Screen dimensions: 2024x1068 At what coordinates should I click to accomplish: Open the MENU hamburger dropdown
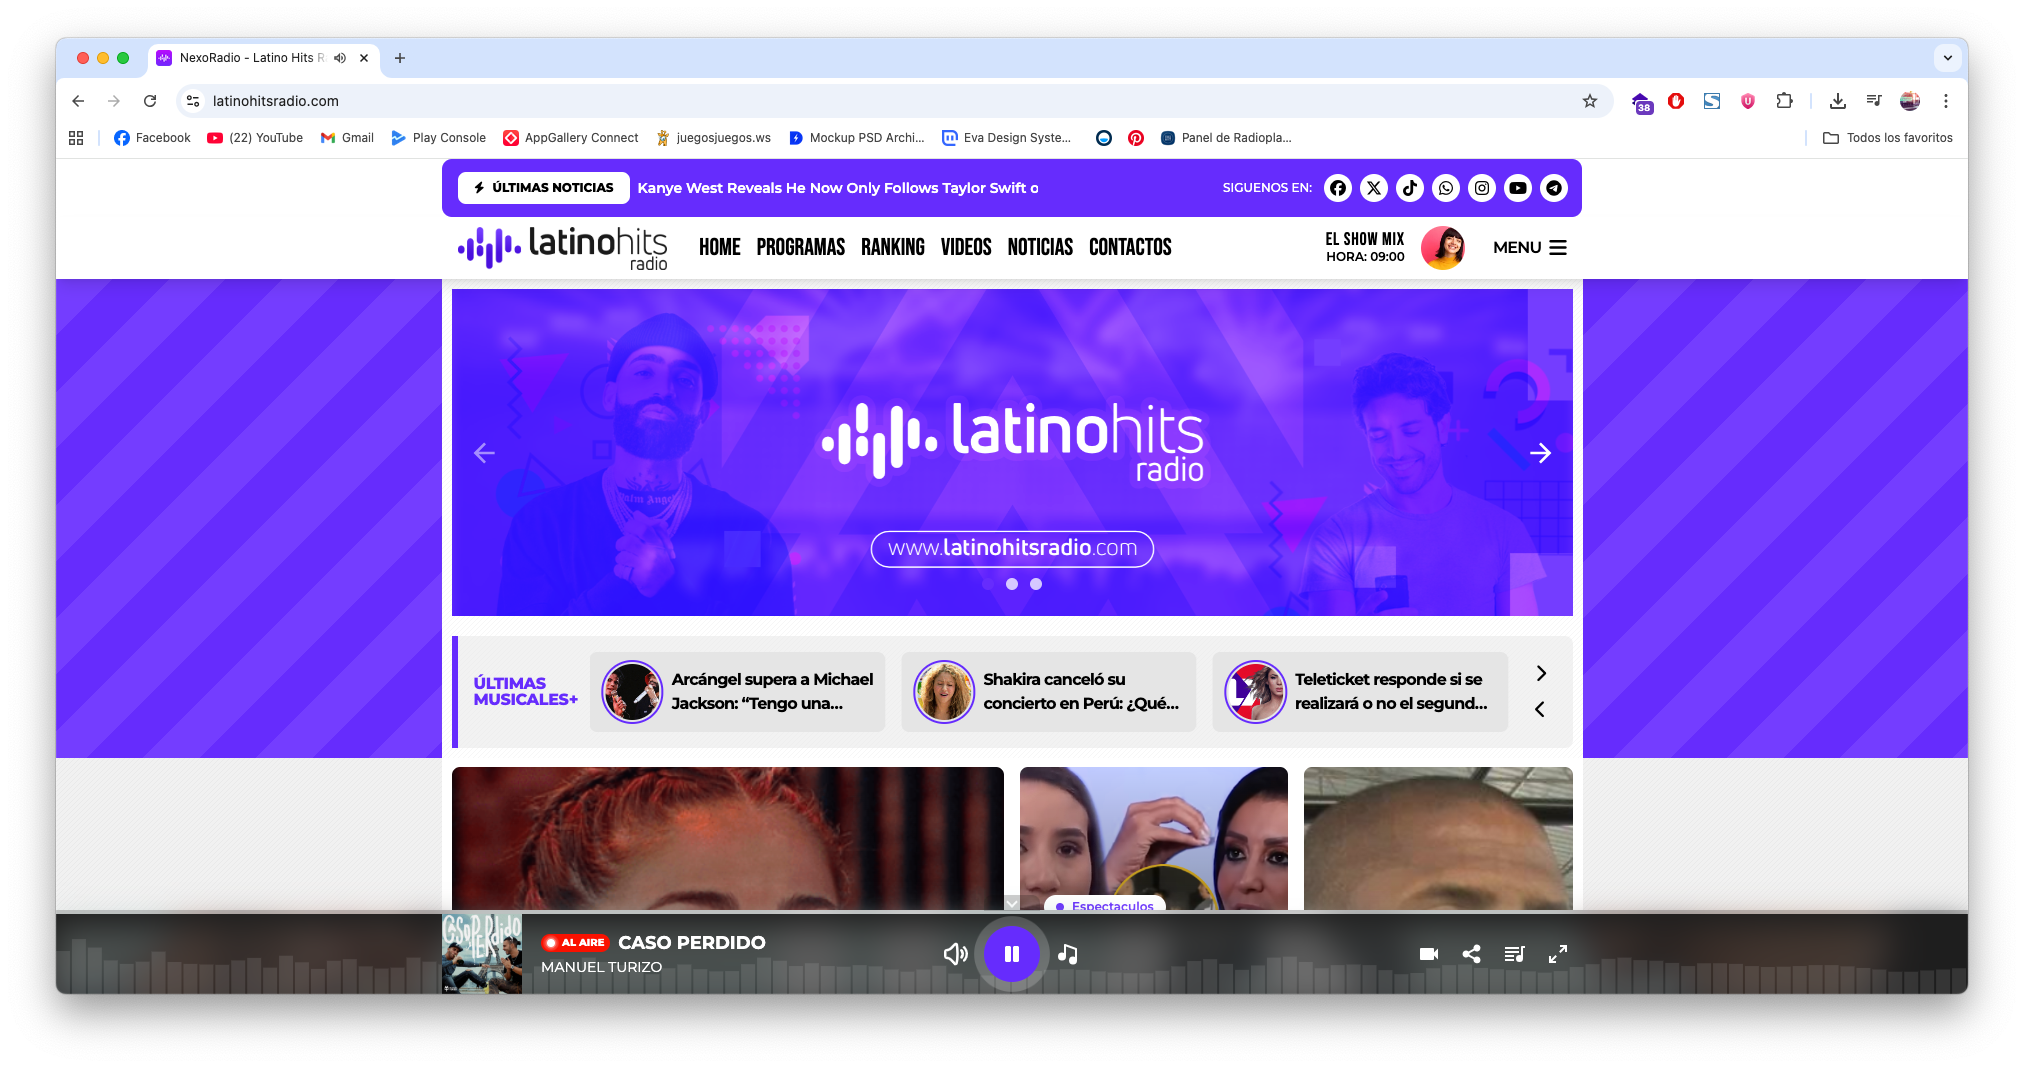(x=1530, y=247)
